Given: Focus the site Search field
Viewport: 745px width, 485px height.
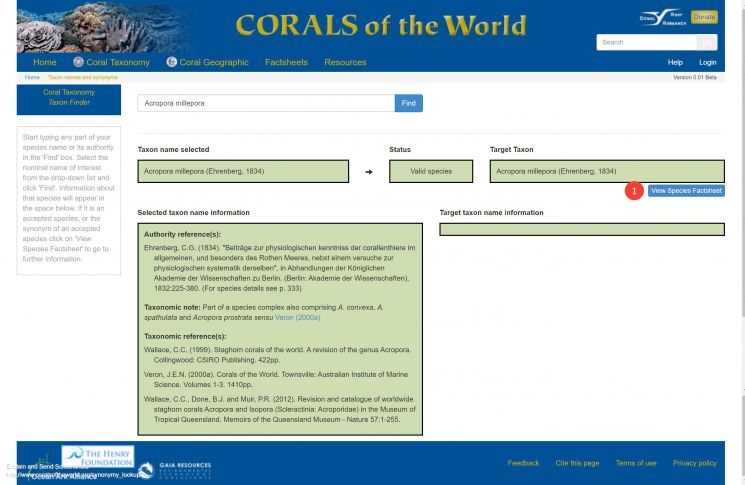Looking at the screenshot, I should 647,42.
